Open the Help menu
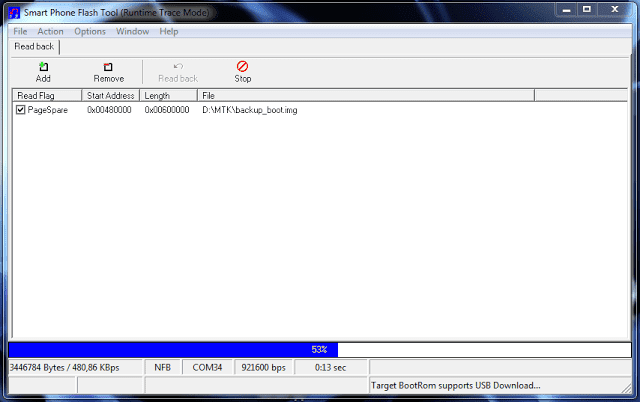Screen dimensions: 640x402 [169, 31]
